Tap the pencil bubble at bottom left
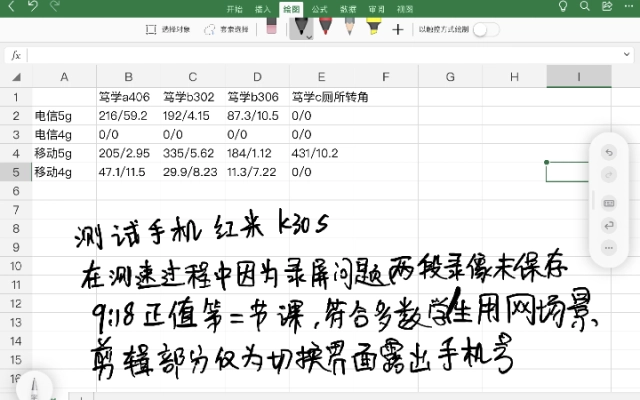The width and height of the screenshot is (640, 400). click(34, 388)
